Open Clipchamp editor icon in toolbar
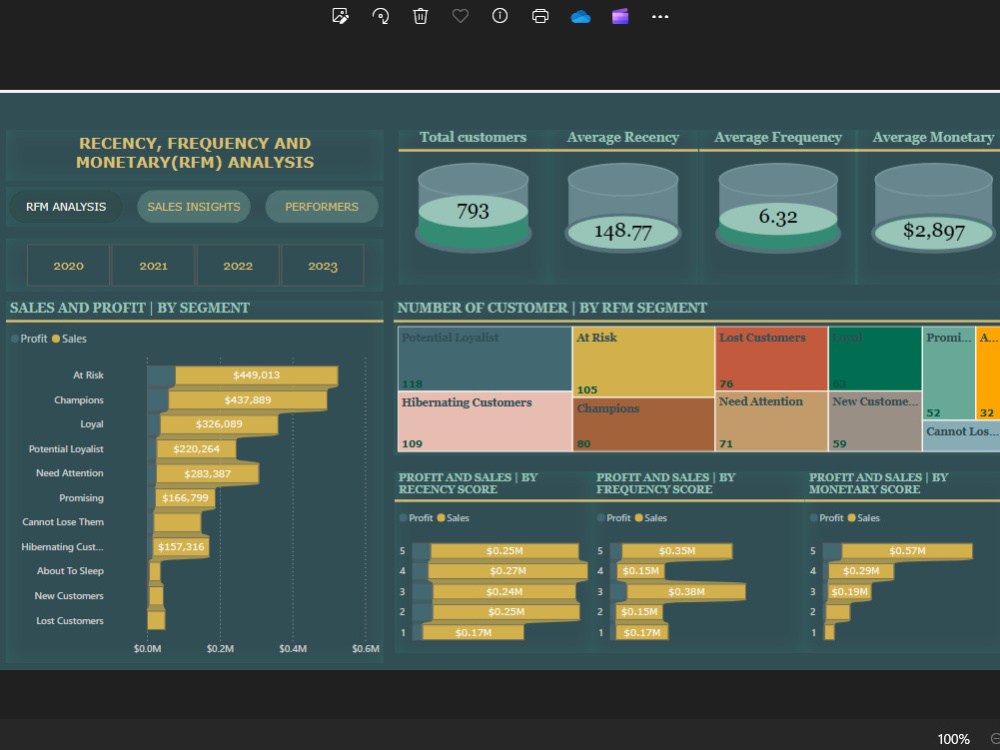This screenshot has width=1000, height=750. [x=620, y=16]
